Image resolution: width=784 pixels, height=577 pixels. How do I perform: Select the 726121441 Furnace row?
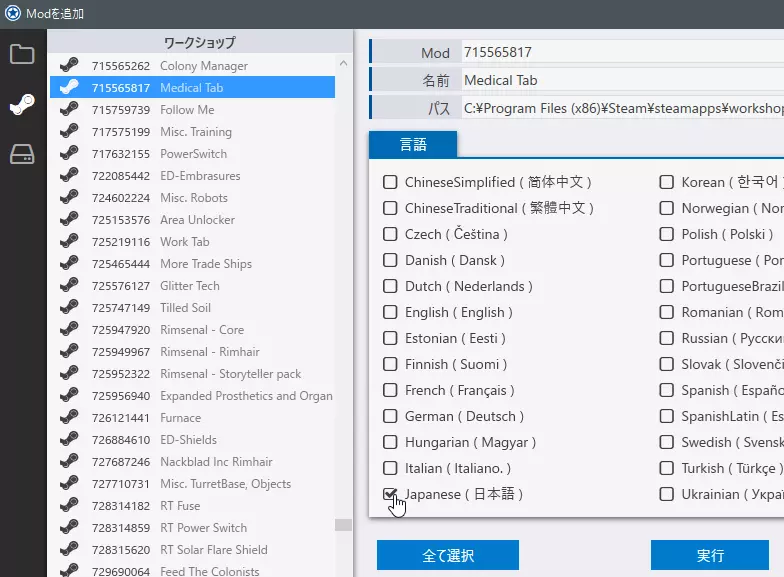[192, 418]
